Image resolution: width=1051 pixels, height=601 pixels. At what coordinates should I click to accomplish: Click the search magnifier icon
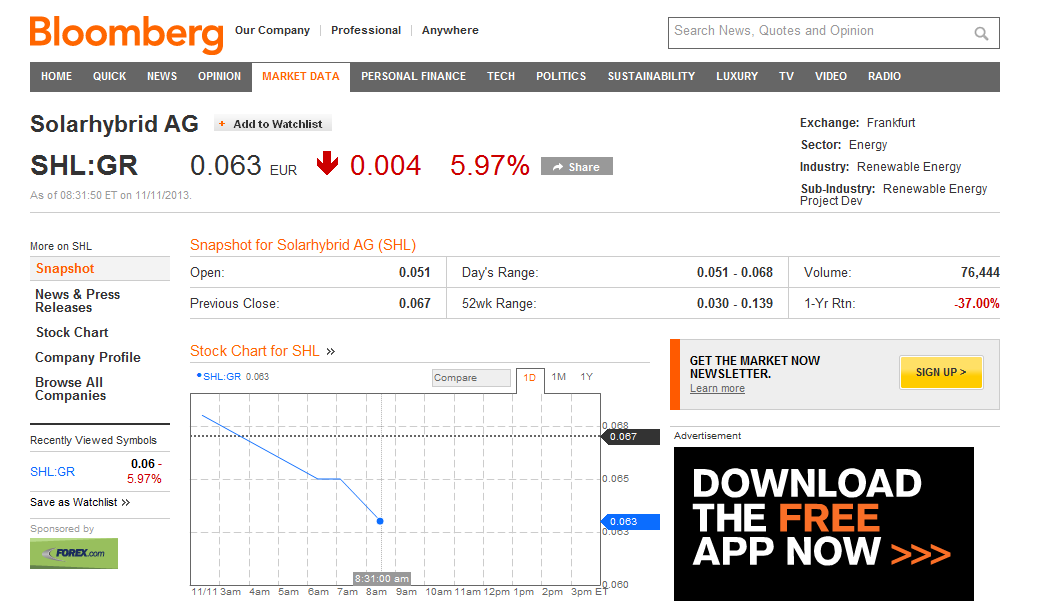[981, 33]
